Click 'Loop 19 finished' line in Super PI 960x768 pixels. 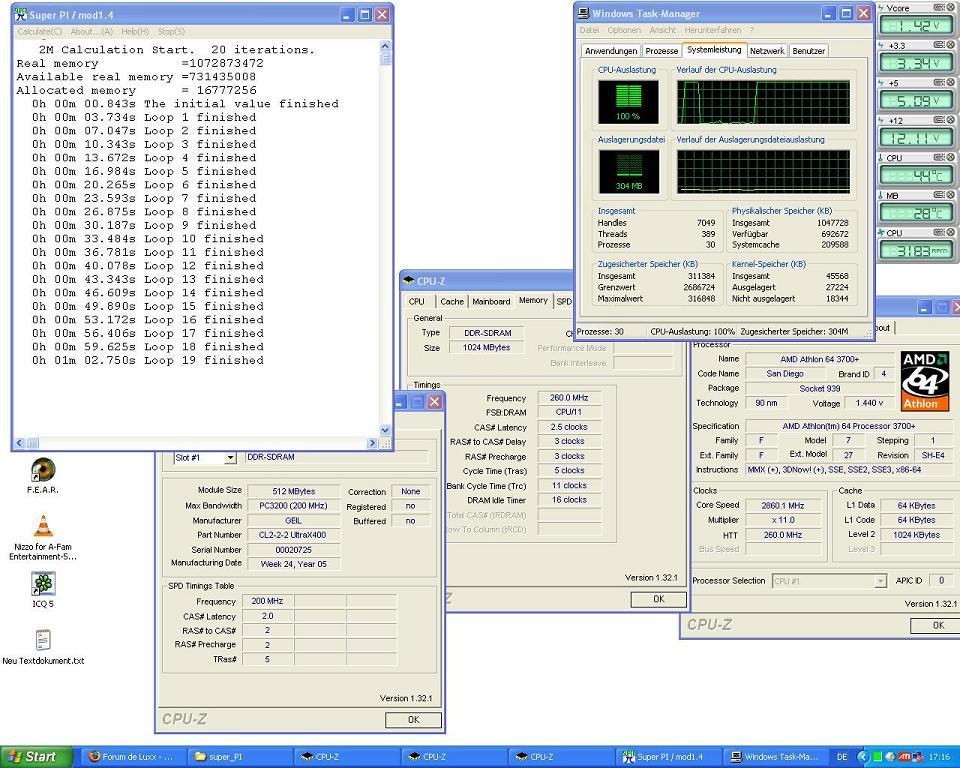coord(204,360)
